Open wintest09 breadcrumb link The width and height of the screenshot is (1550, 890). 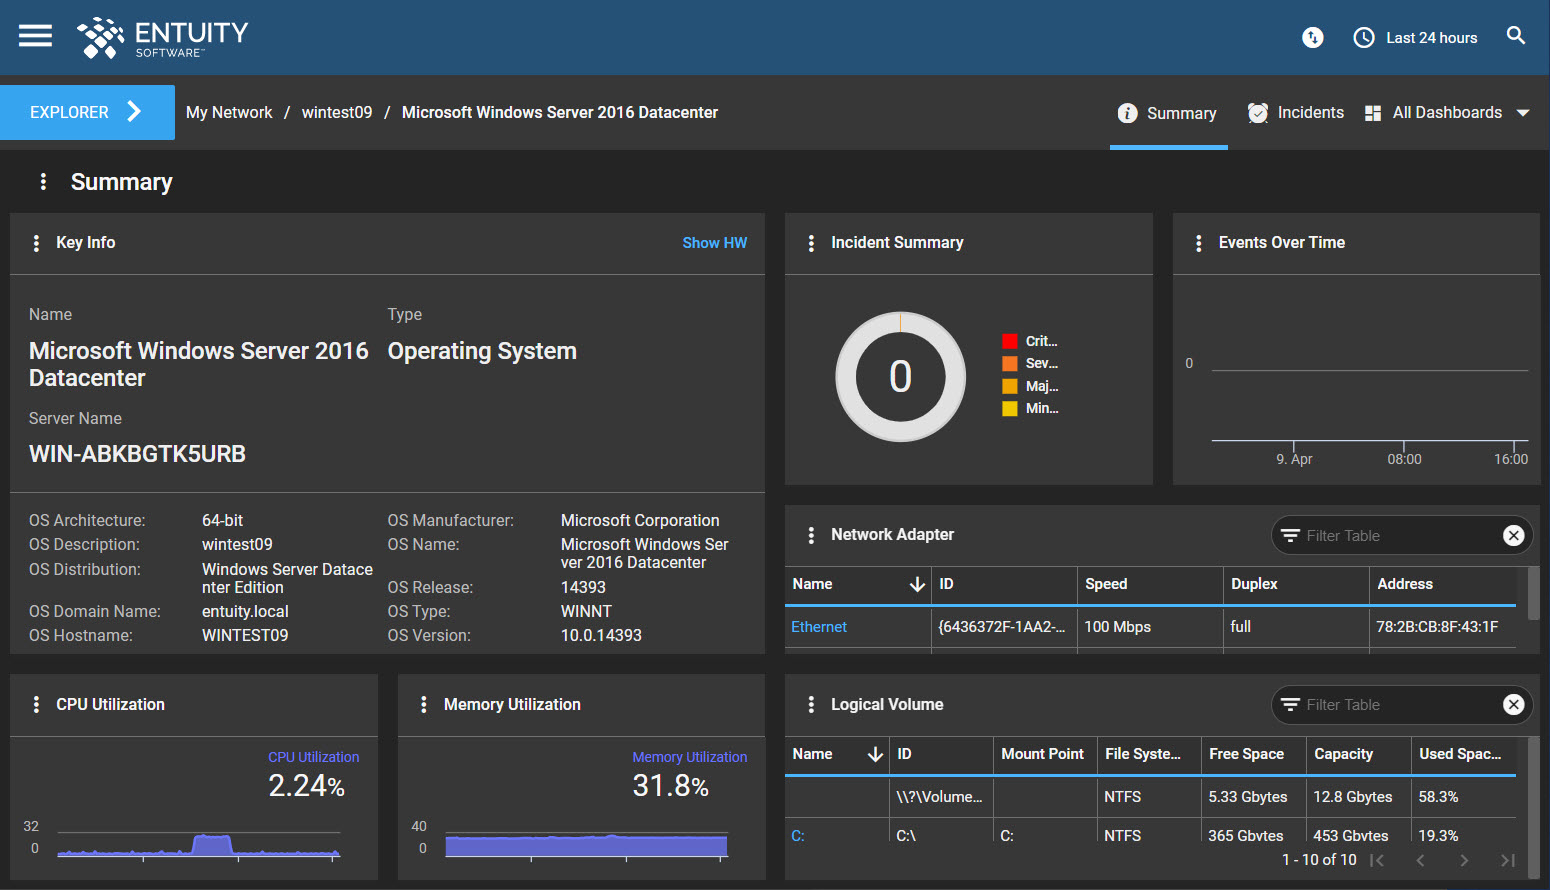(337, 113)
